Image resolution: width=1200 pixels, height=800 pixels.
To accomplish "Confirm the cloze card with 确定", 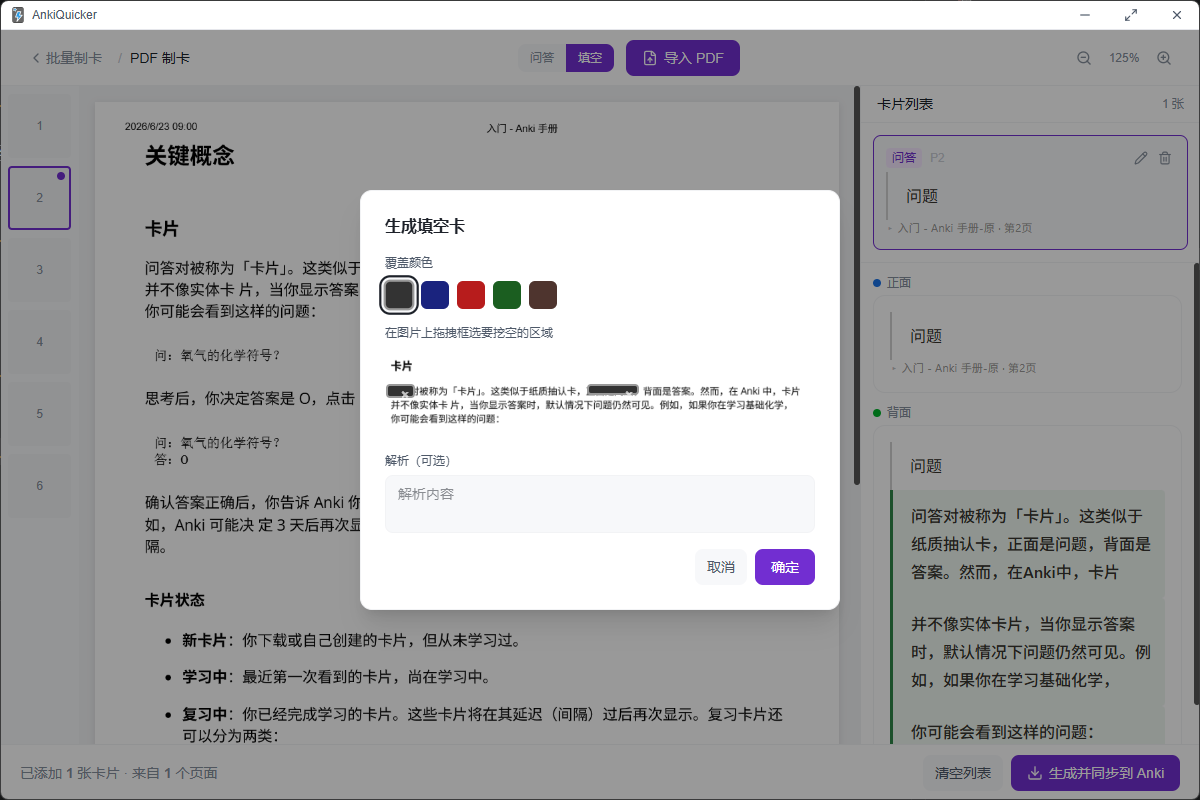I will coord(785,567).
